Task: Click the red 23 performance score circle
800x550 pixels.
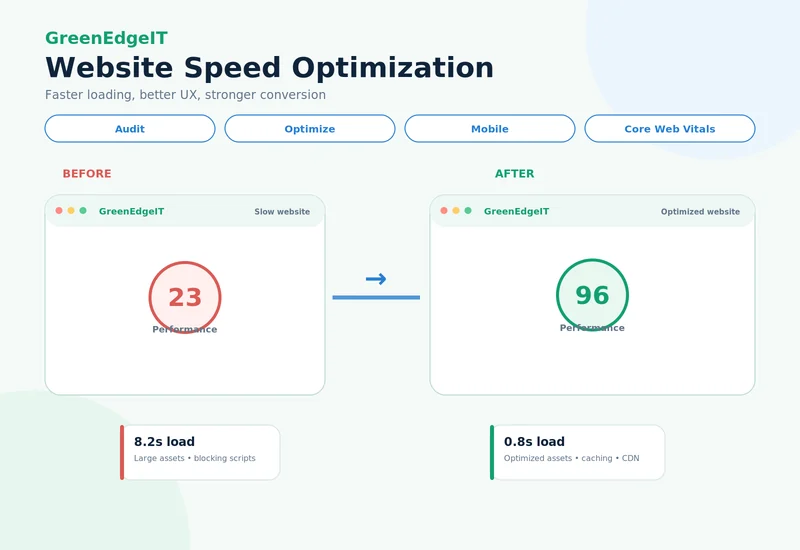Action: [185, 297]
